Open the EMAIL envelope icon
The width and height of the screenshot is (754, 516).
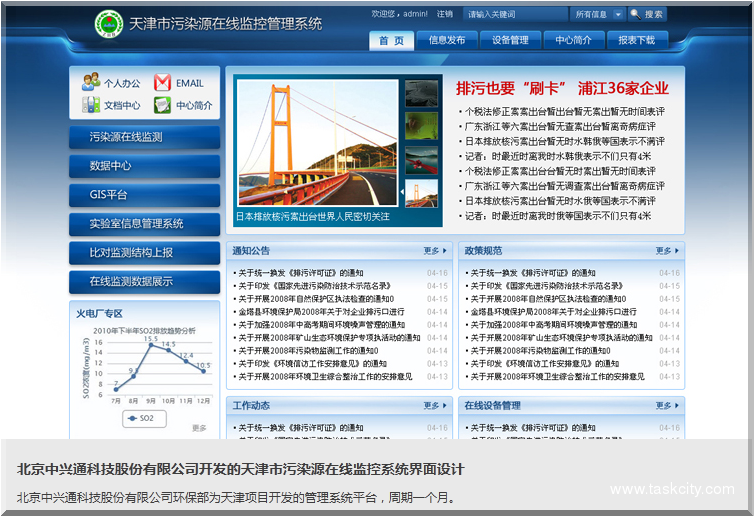(x=163, y=83)
